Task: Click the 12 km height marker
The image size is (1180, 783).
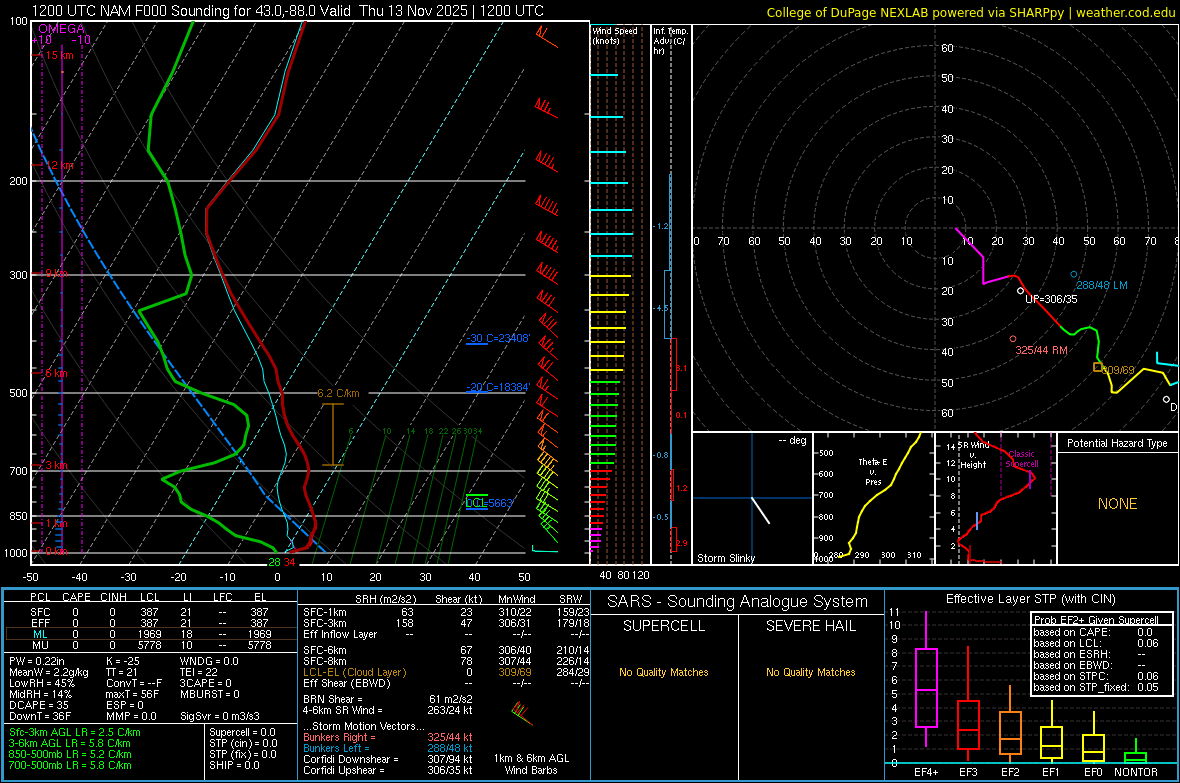Action: [x=59, y=165]
